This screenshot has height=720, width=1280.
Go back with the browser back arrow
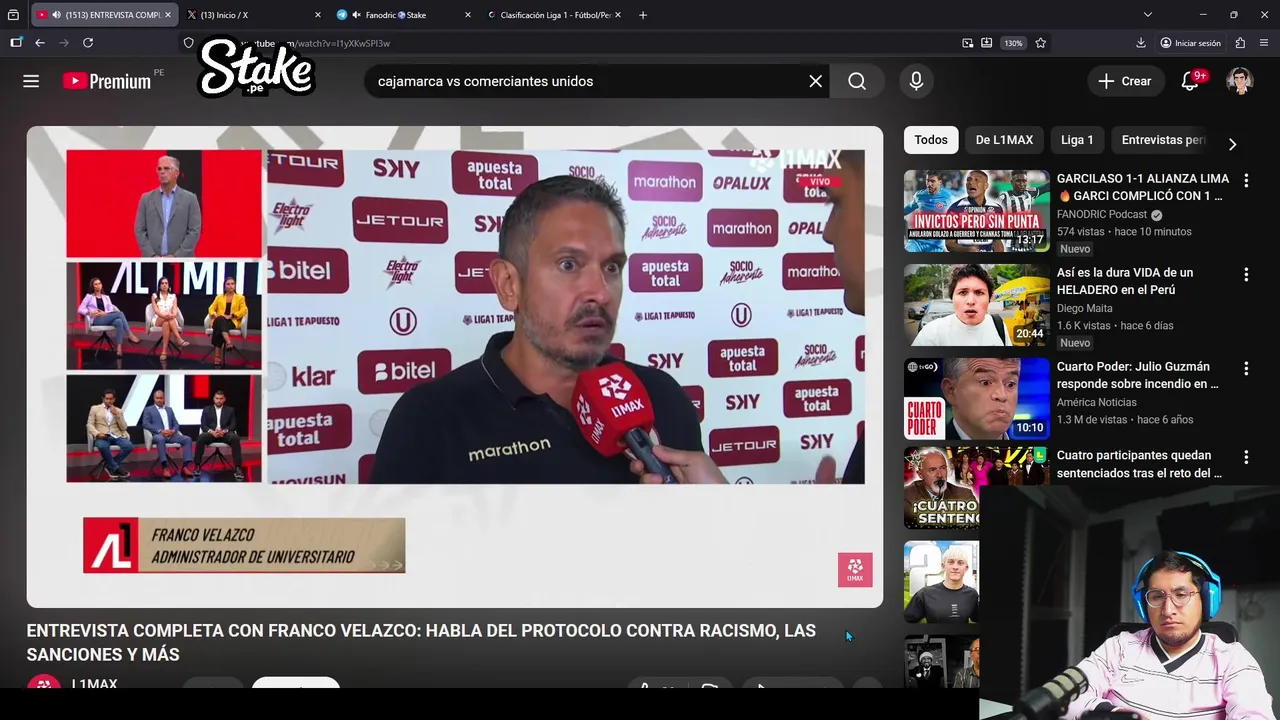point(40,43)
